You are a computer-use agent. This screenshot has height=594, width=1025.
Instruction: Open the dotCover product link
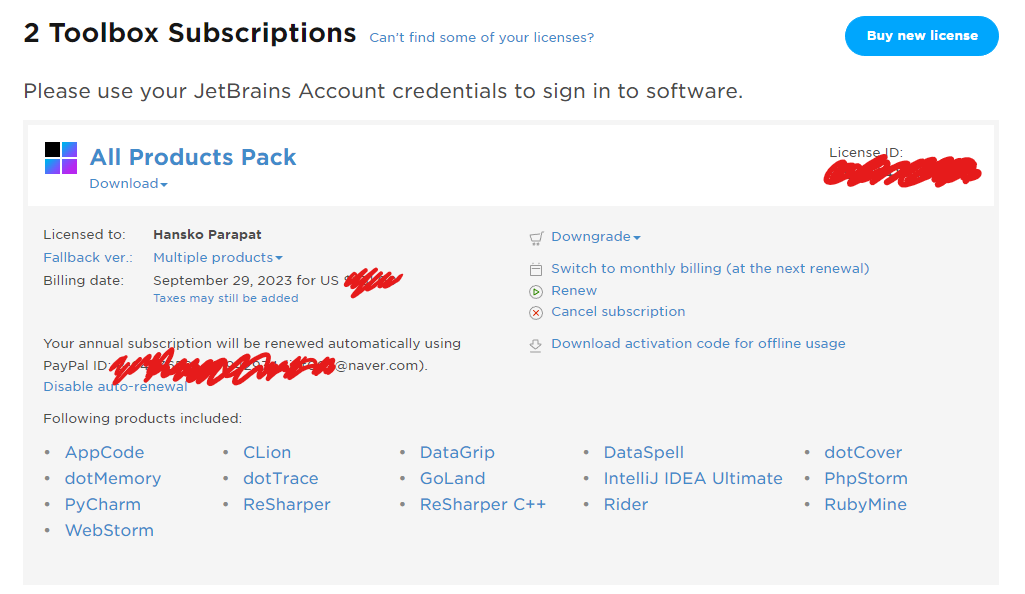(863, 452)
